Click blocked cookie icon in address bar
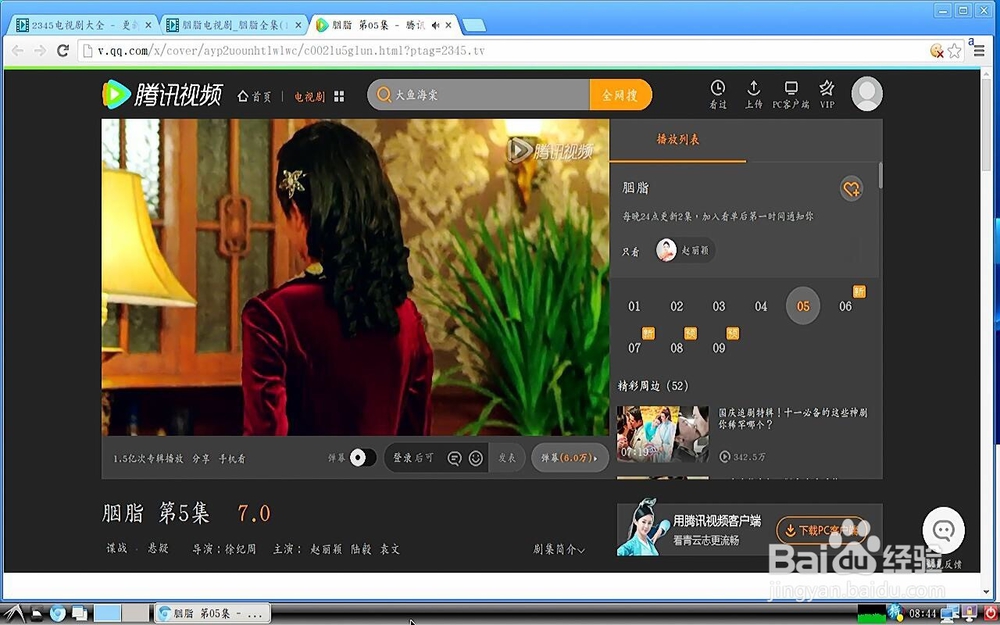Image resolution: width=1000 pixels, height=625 pixels. (936, 51)
